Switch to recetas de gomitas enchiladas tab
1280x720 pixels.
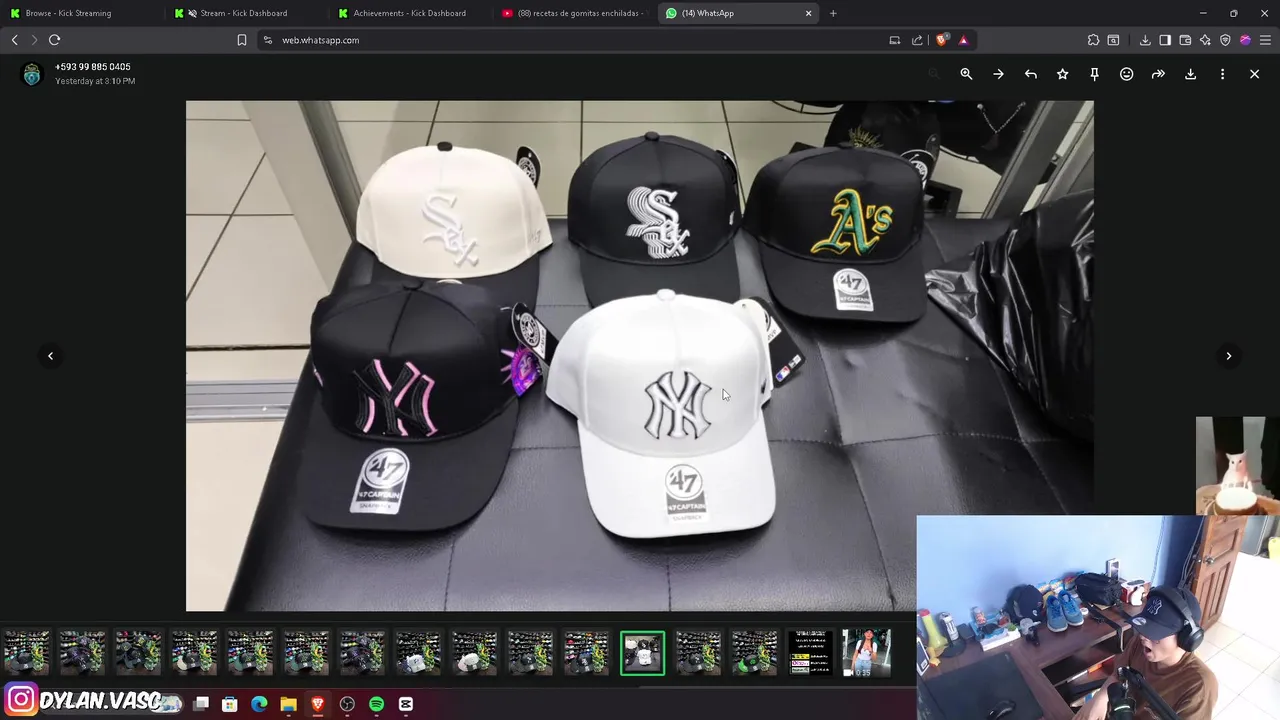tap(575, 13)
